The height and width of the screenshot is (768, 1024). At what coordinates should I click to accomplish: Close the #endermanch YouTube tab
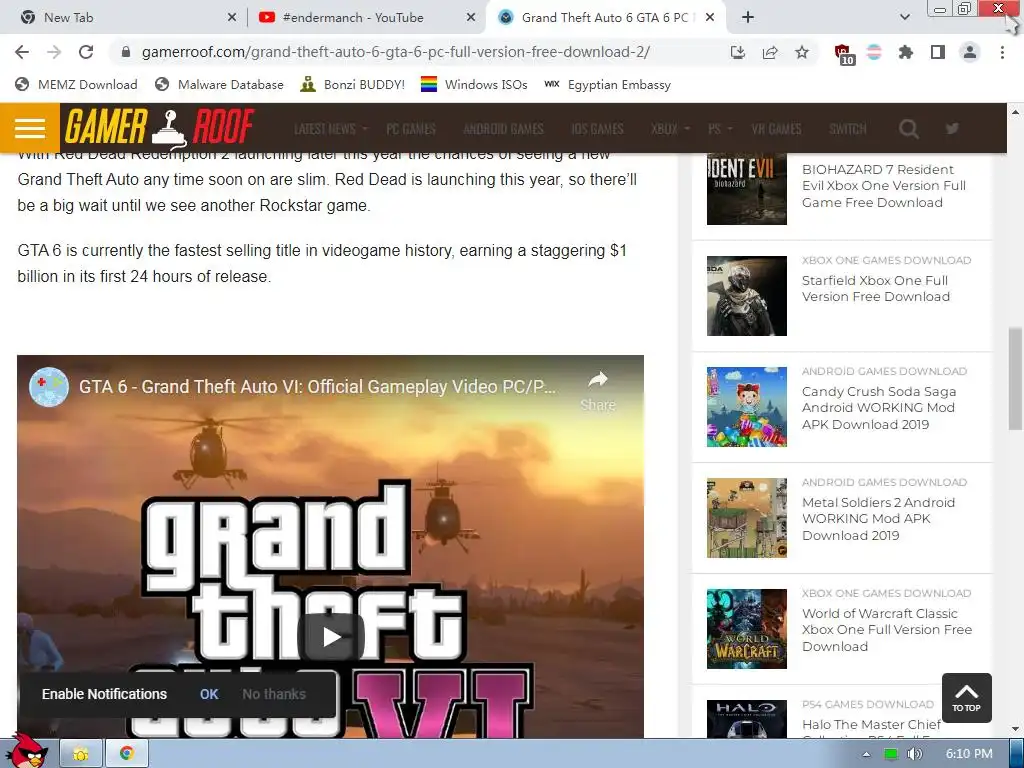click(470, 18)
